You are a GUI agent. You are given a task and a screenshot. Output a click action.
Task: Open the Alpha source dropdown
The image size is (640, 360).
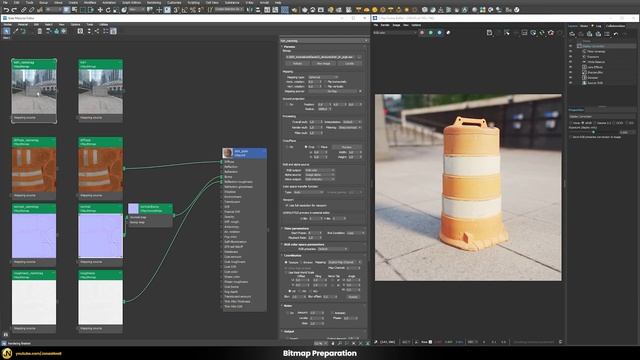(x=320, y=175)
